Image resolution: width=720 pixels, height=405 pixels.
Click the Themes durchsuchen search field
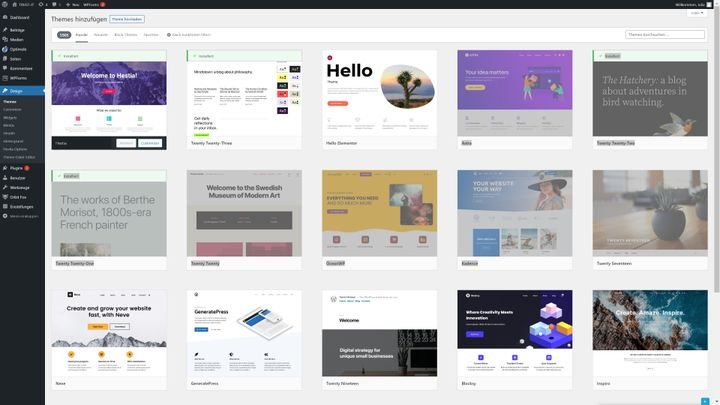(665, 34)
